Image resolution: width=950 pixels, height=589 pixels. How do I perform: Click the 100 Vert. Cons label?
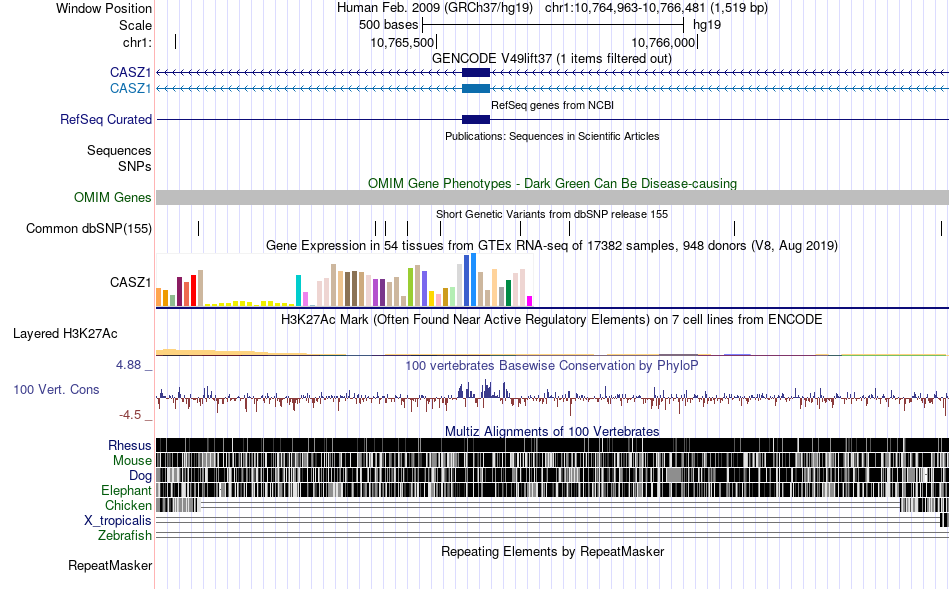pyautogui.click(x=56, y=390)
